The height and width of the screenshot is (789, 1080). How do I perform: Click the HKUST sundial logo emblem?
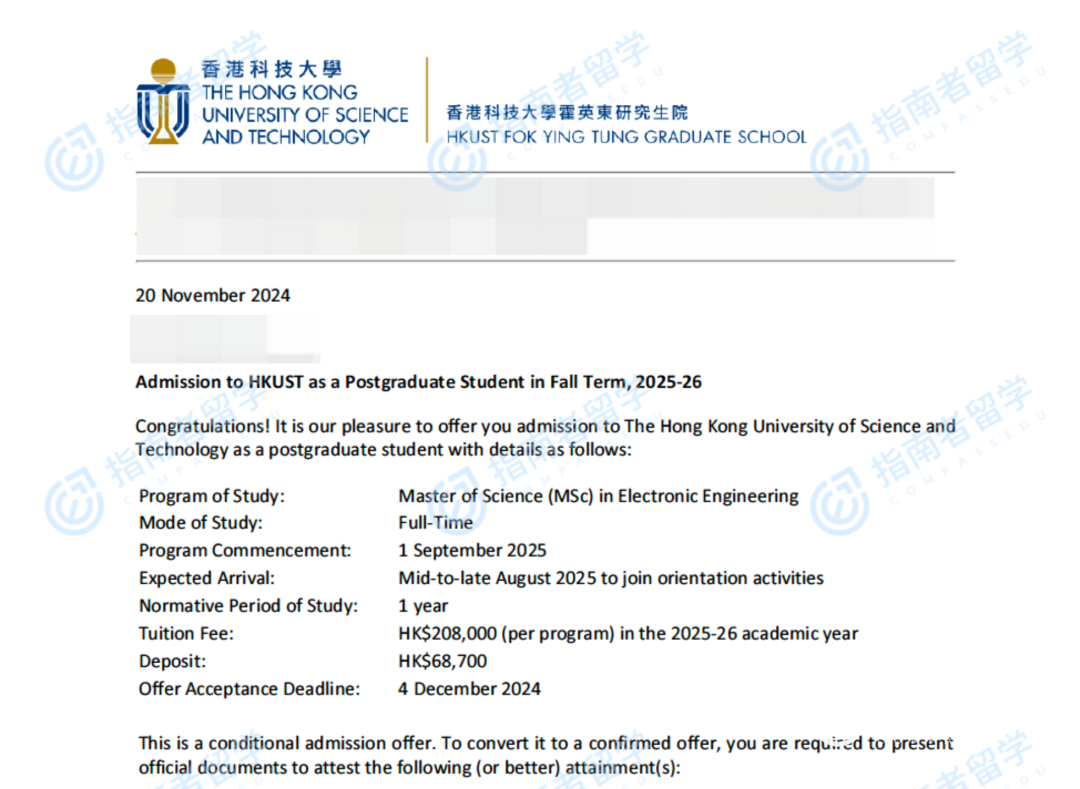point(163,101)
